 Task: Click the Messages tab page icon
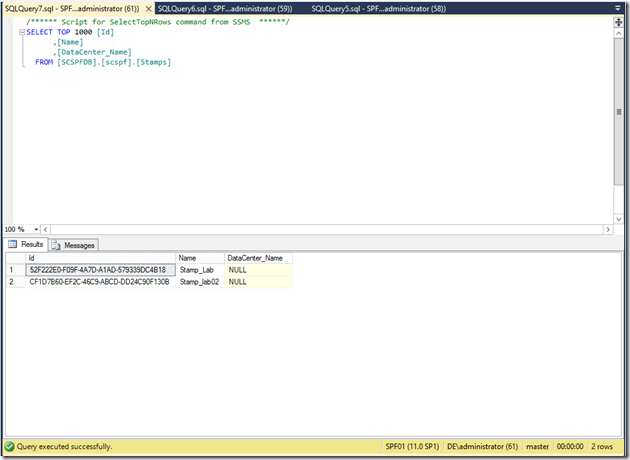[57, 244]
